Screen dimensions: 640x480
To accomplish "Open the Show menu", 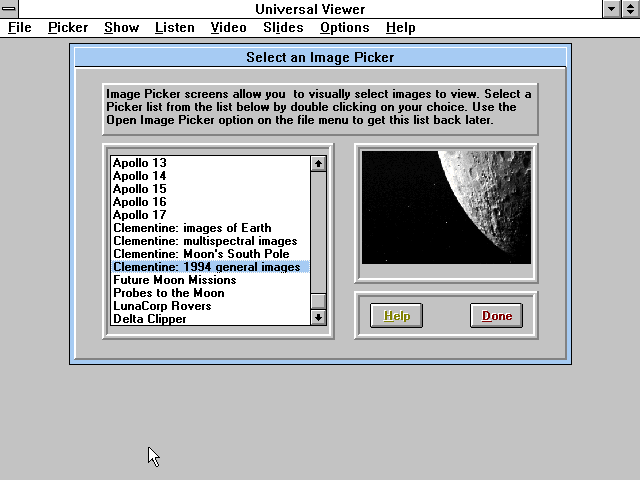I will tap(121, 27).
